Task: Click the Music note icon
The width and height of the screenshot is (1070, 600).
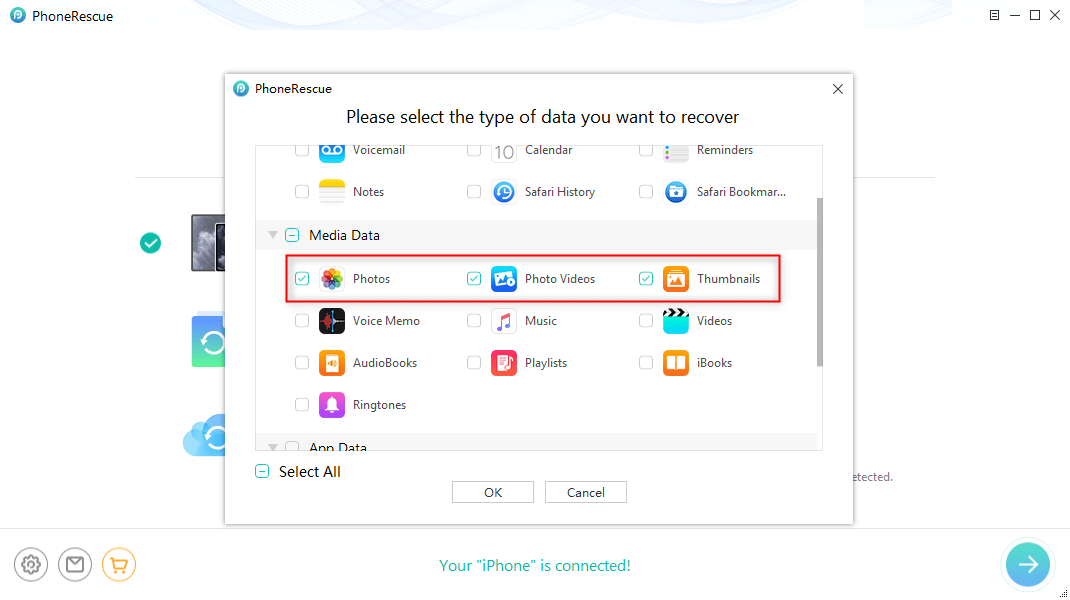Action: click(x=504, y=321)
